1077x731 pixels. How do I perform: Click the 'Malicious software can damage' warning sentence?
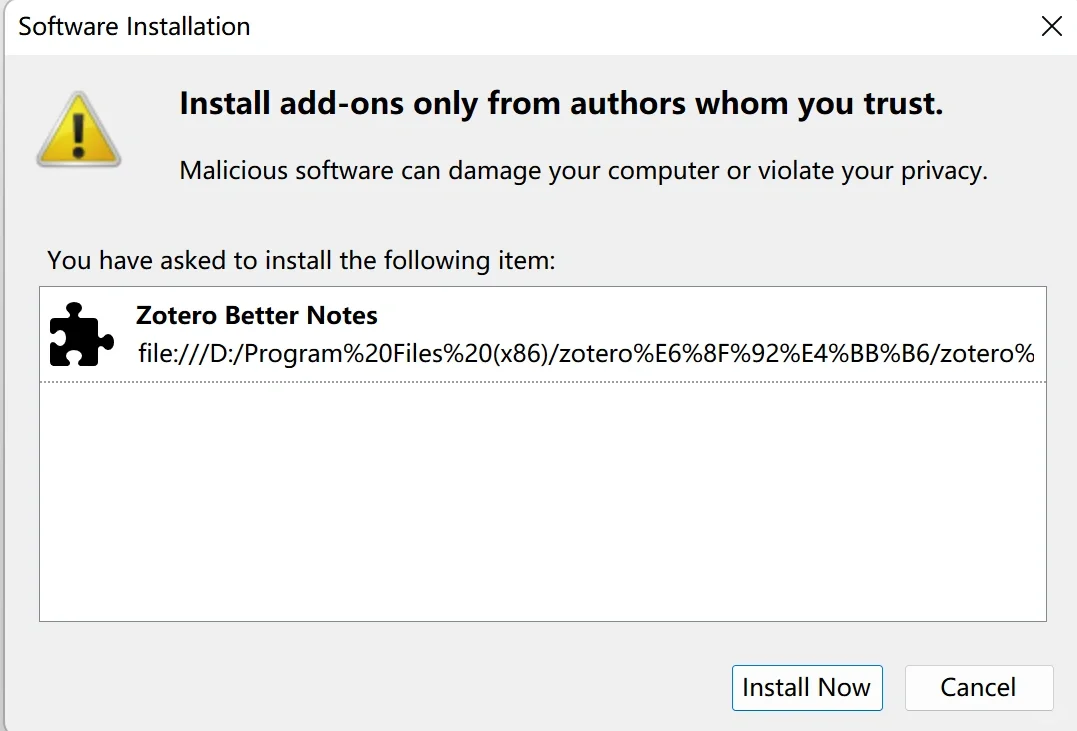[583, 171]
